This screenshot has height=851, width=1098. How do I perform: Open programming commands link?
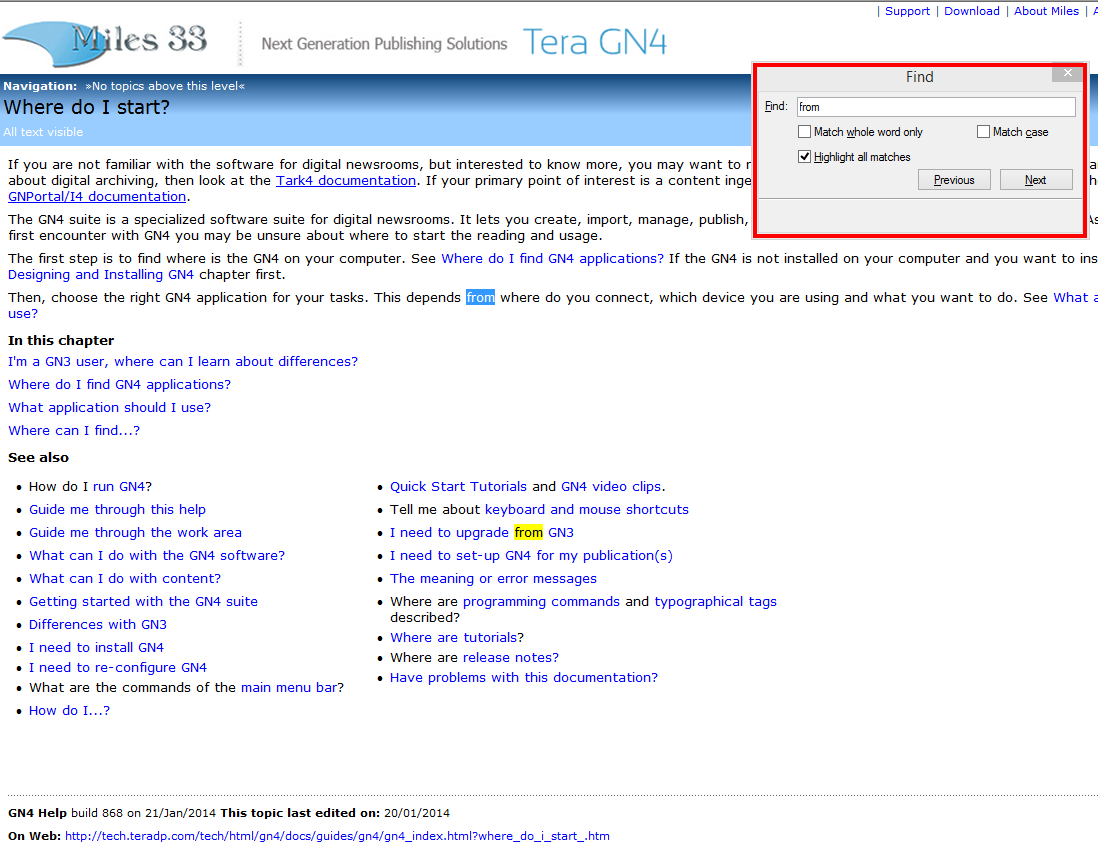point(541,602)
